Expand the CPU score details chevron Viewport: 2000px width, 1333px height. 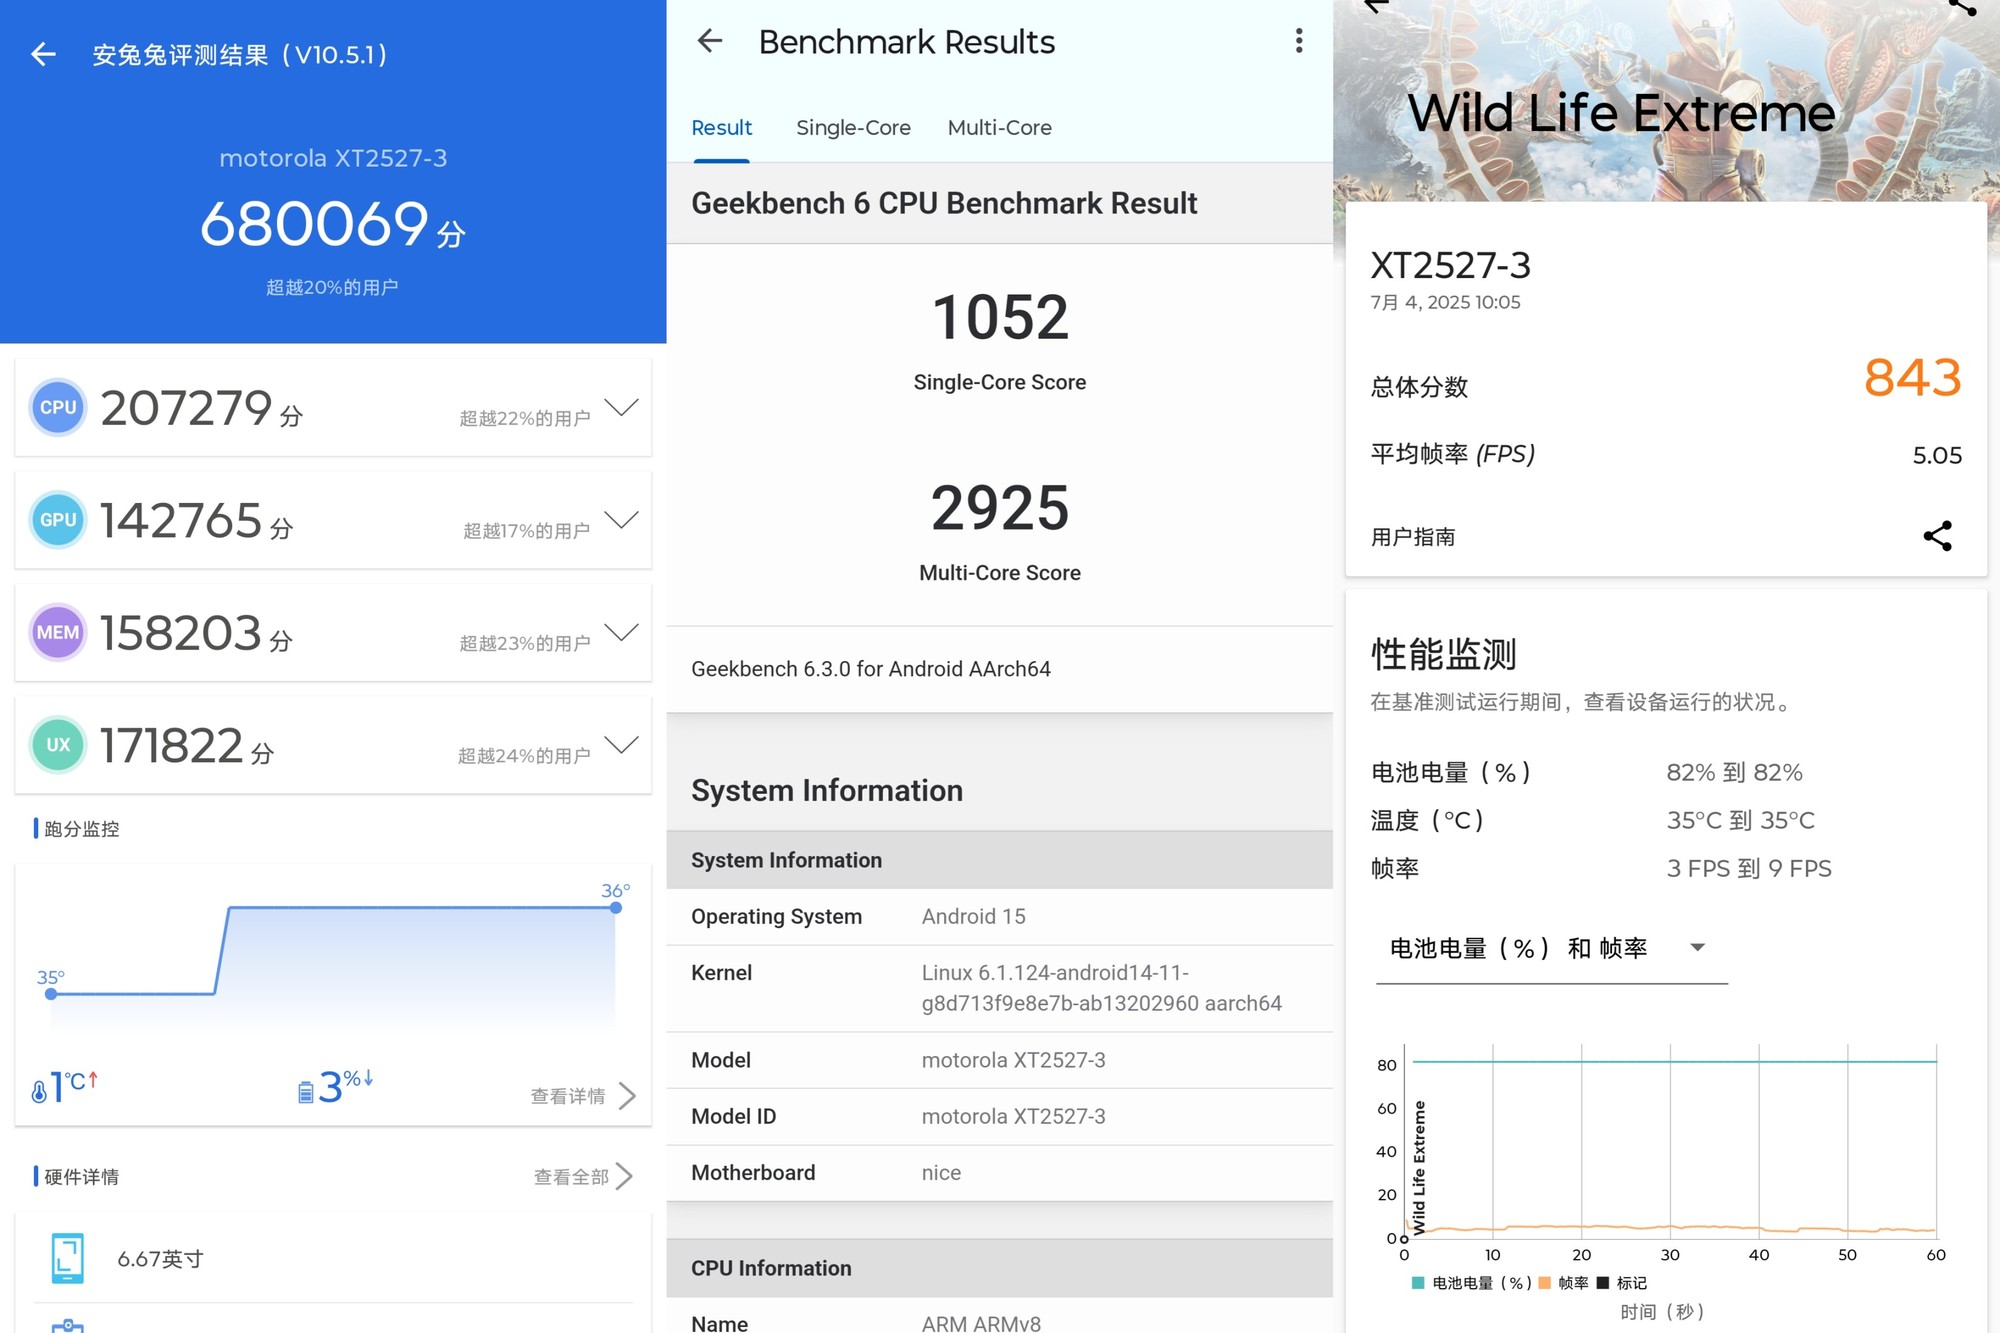[622, 407]
